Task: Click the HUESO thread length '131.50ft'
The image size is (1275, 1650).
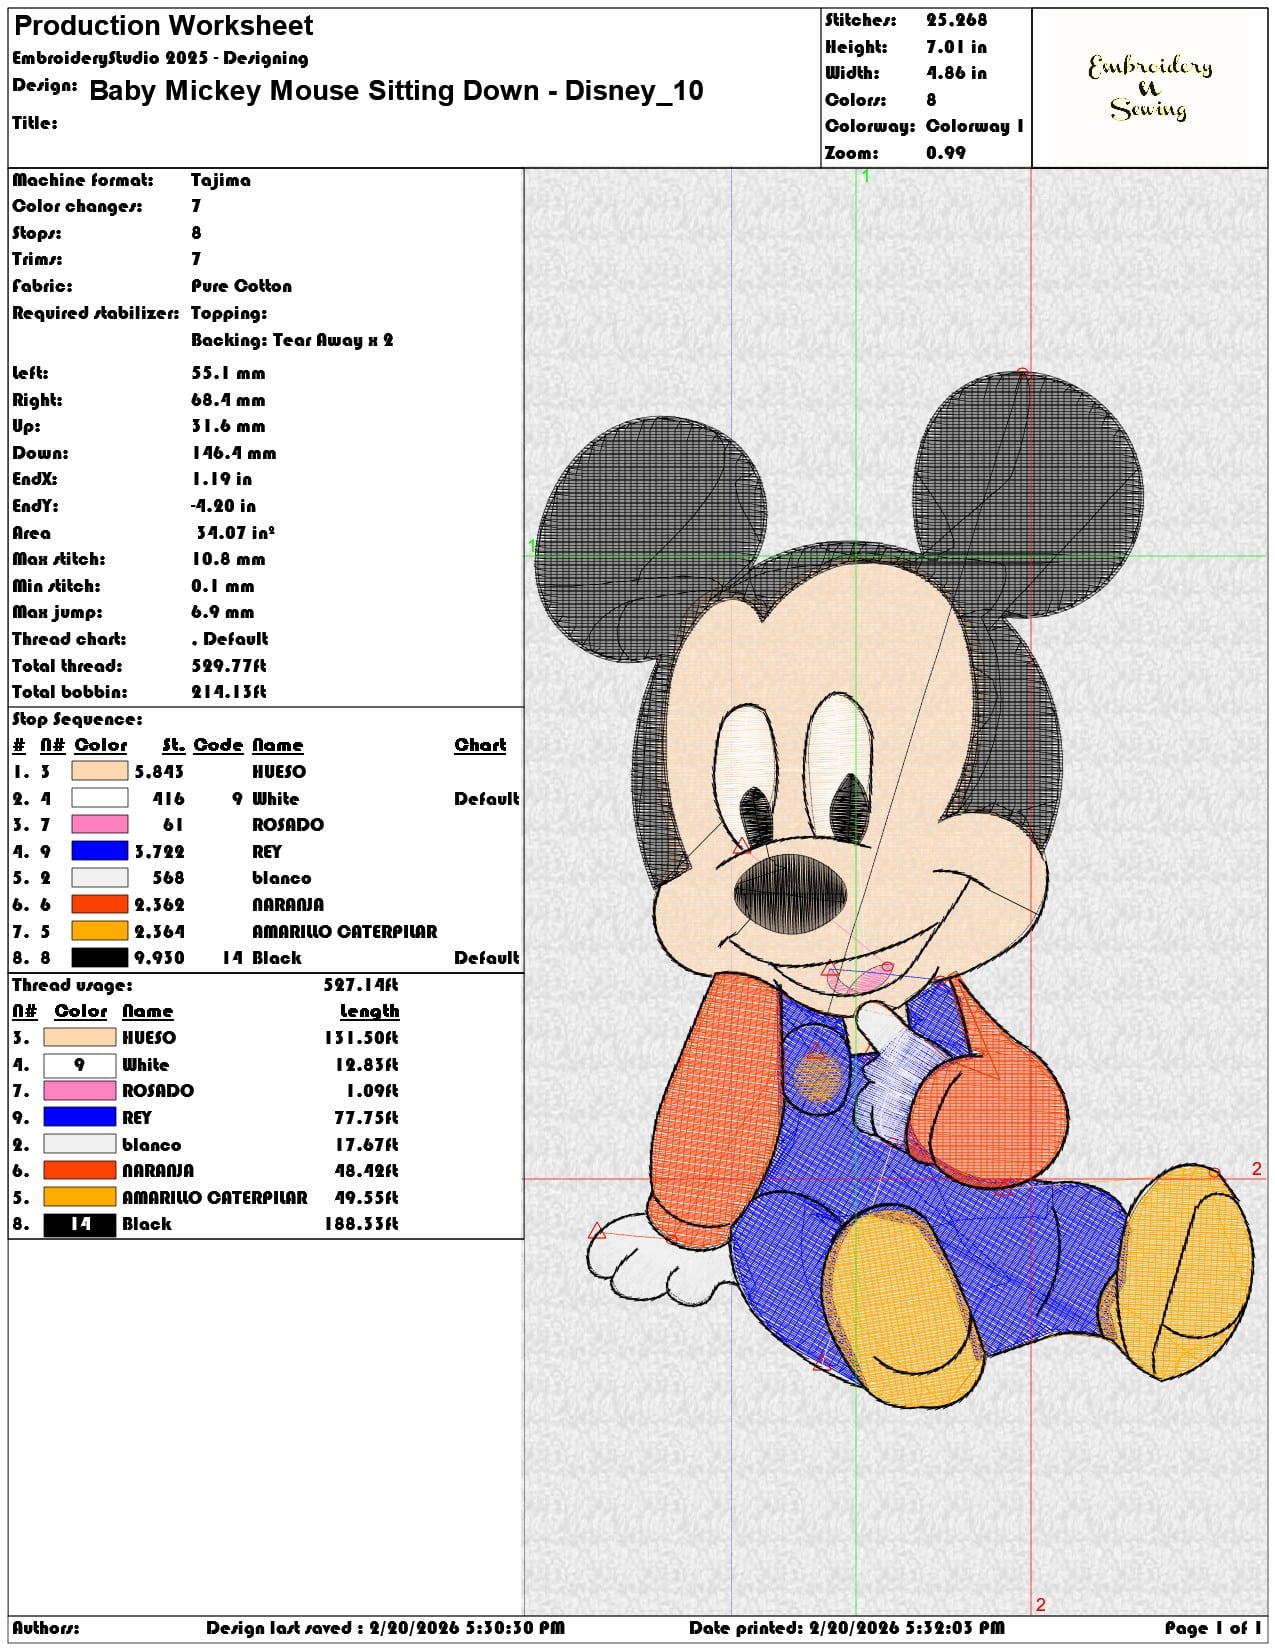Action: (x=360, y=1037)
